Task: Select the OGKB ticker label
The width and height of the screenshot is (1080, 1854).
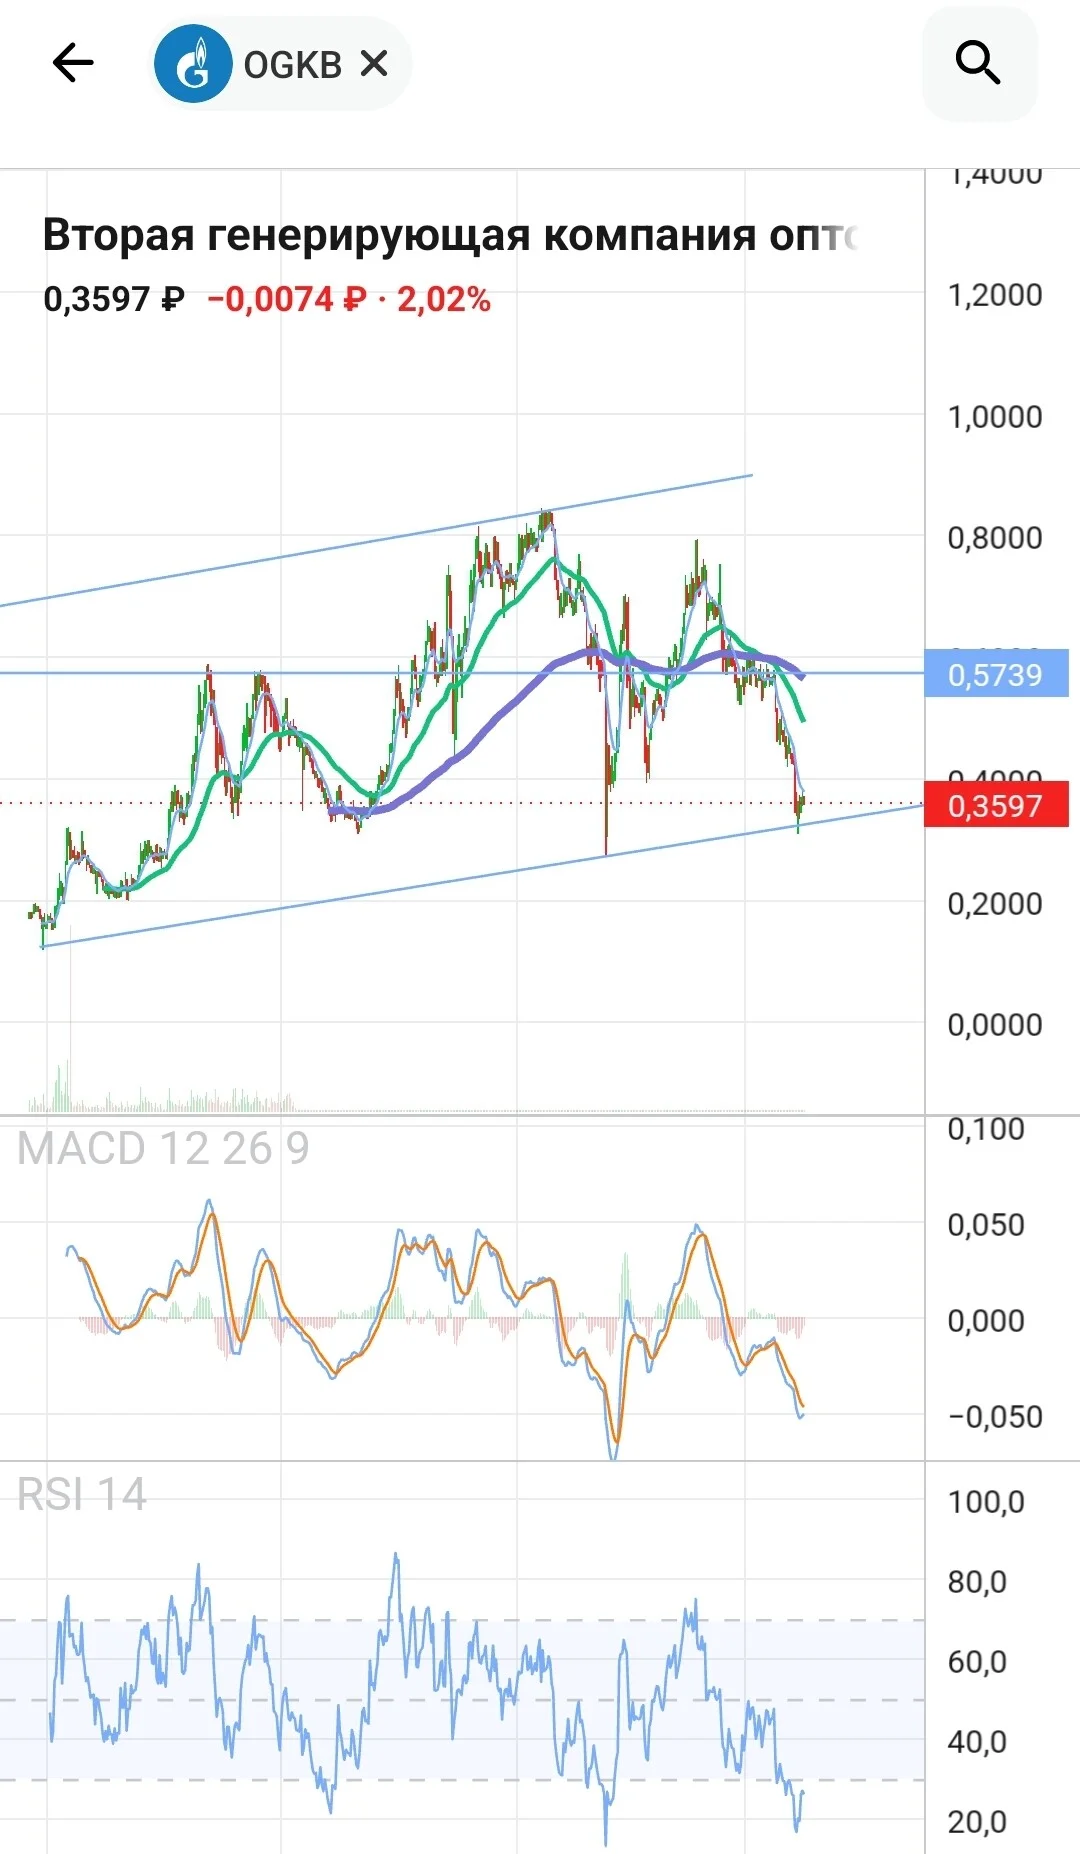Action: [x=293, y=65]
